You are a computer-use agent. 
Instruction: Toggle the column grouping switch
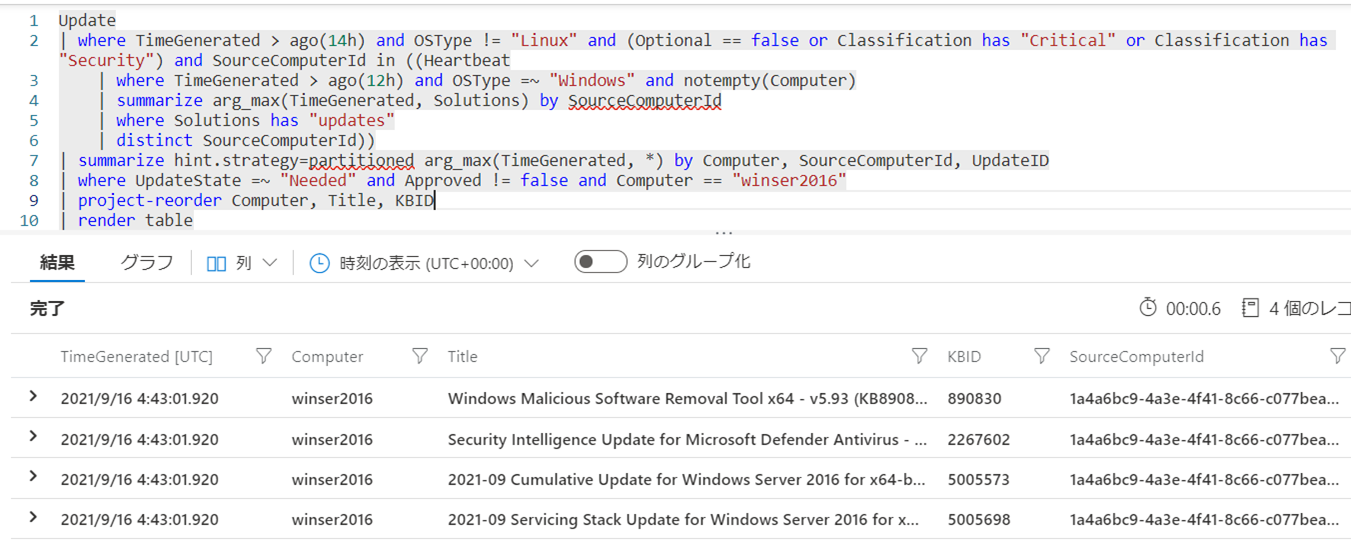600,262
